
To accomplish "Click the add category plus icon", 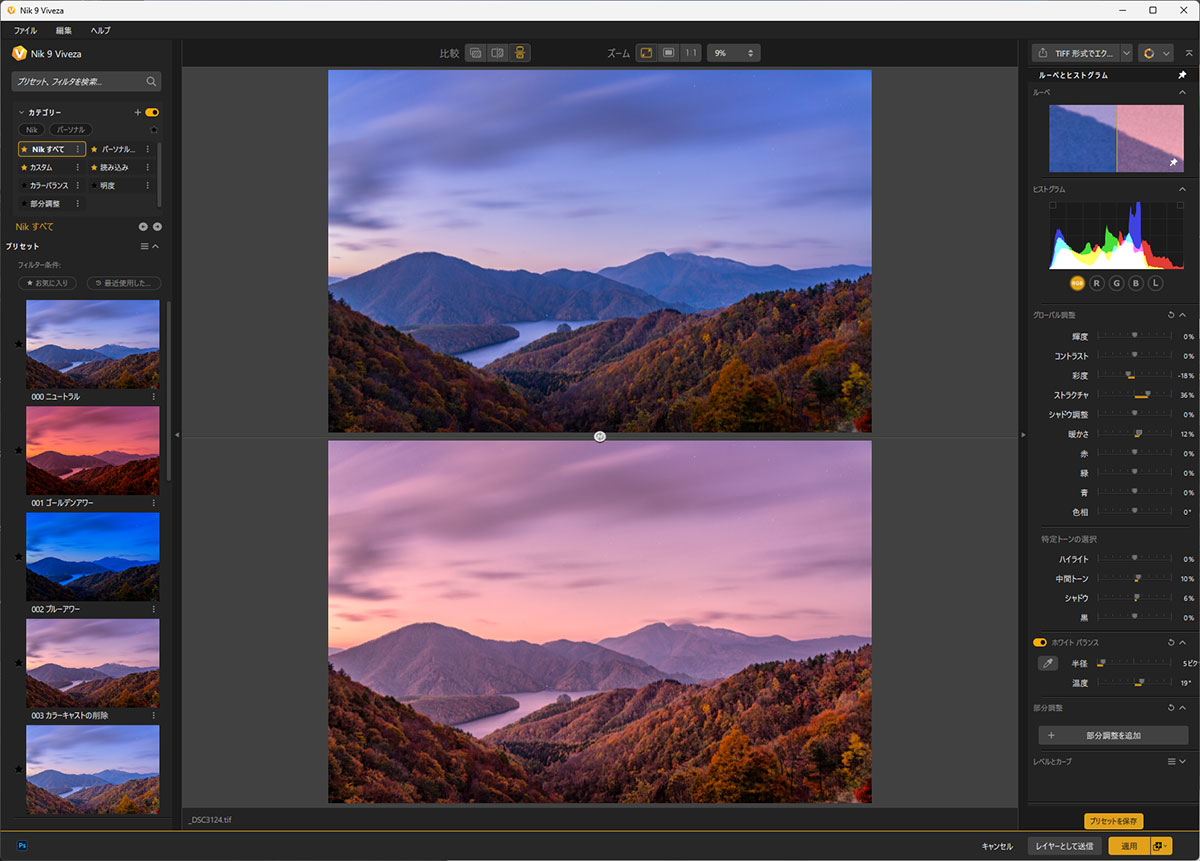I will [138, 113].
